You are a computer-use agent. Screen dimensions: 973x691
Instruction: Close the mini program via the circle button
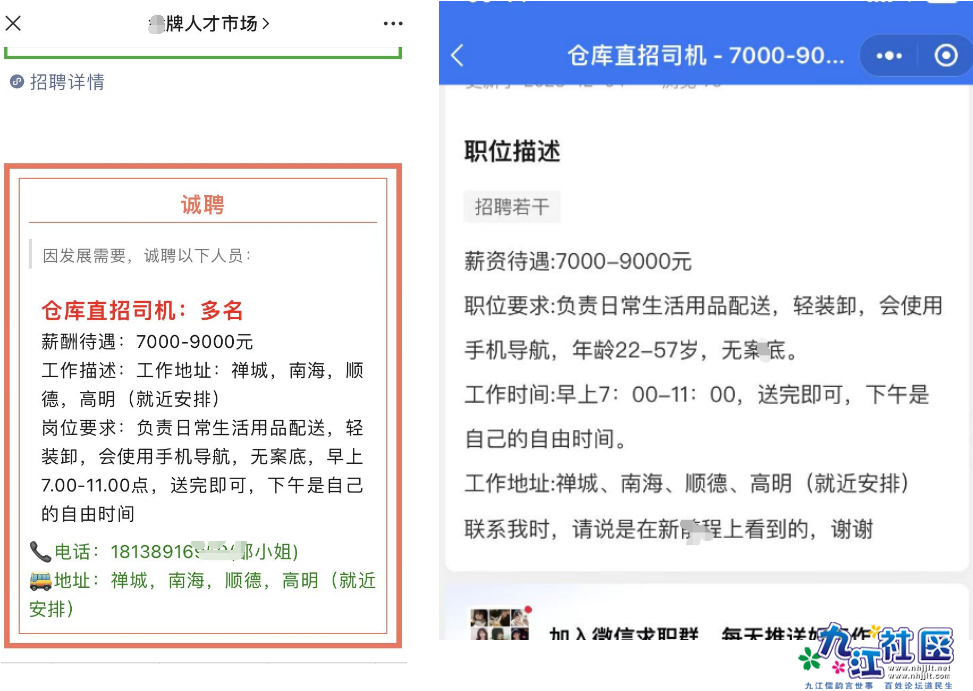[x=944, y=56]
